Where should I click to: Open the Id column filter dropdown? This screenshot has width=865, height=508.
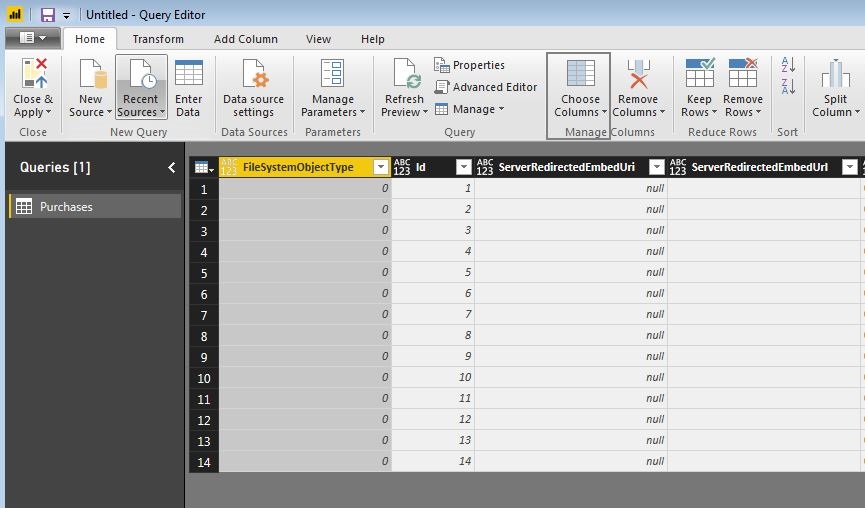463,168
